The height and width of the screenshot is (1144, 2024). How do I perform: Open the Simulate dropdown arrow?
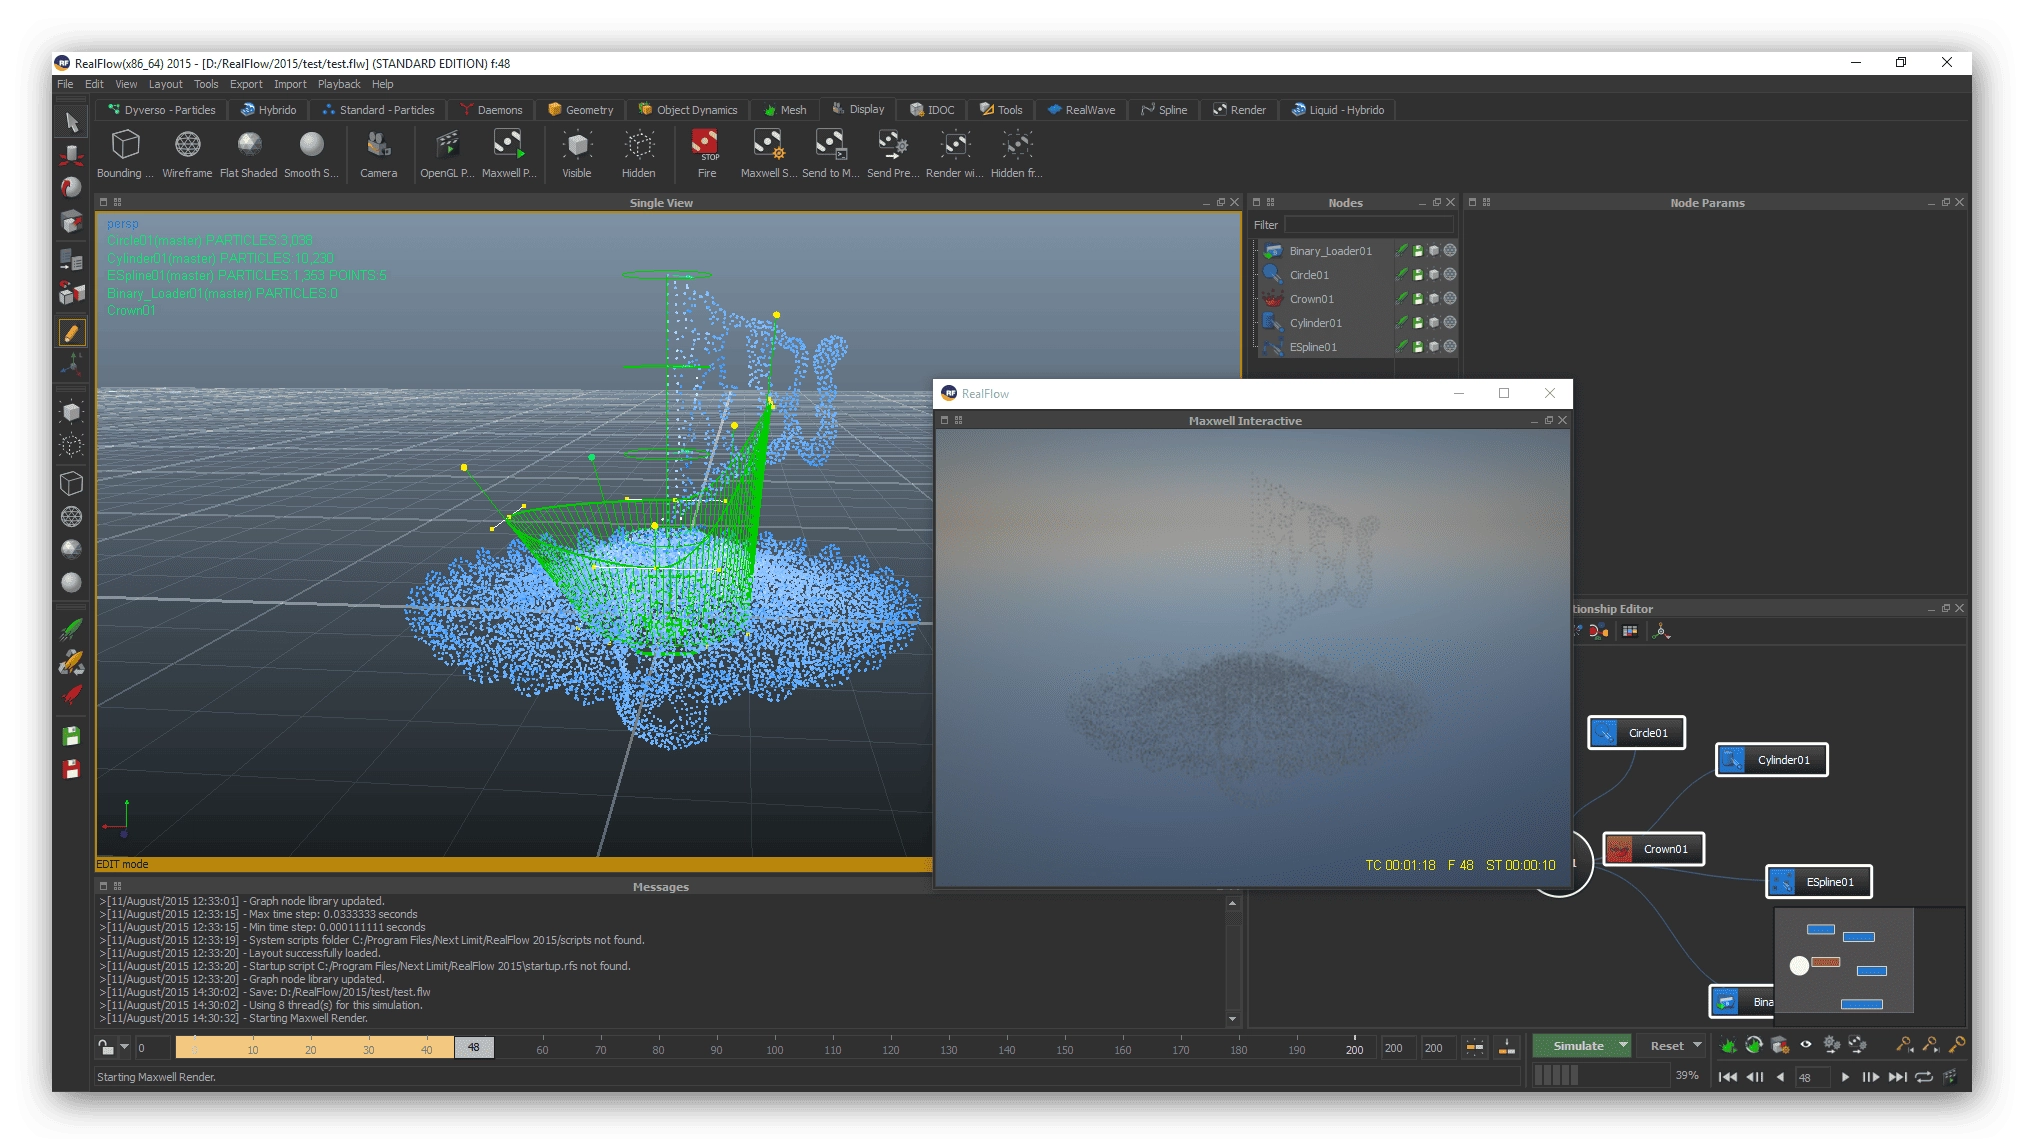pyautogui.click(x=1623, y=1046)
